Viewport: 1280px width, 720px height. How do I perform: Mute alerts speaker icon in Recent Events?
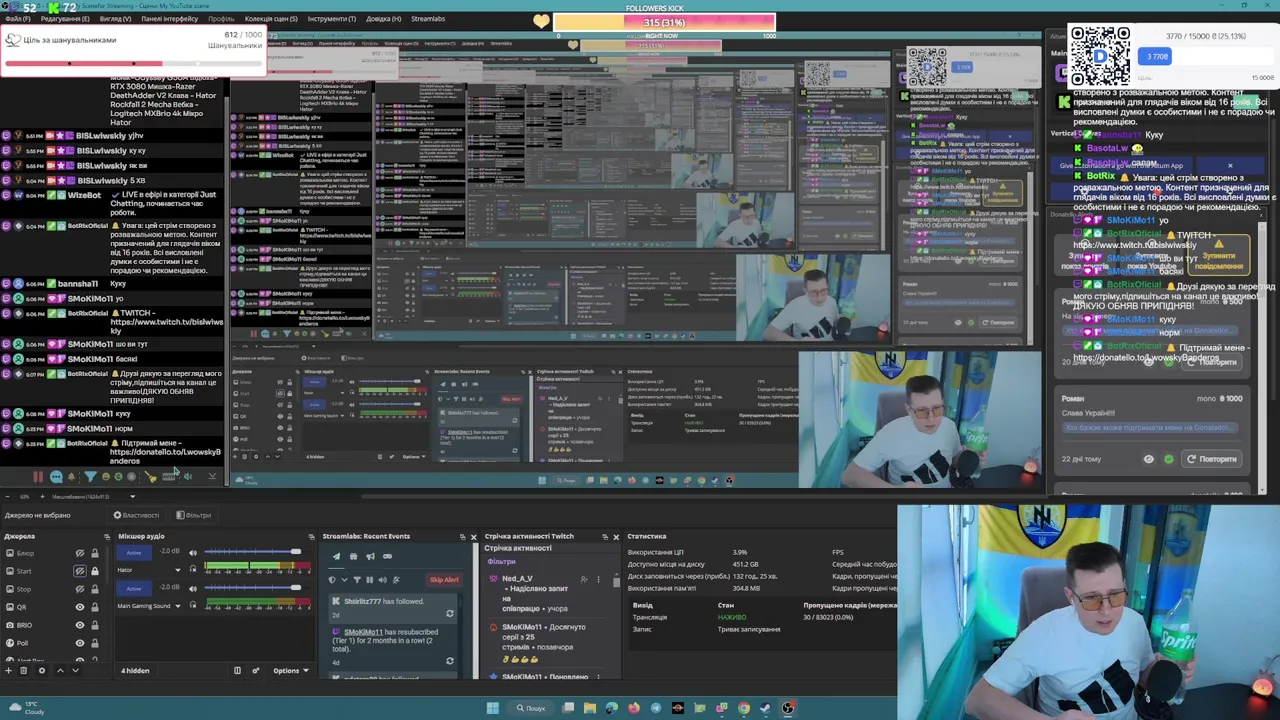point(383,580)
